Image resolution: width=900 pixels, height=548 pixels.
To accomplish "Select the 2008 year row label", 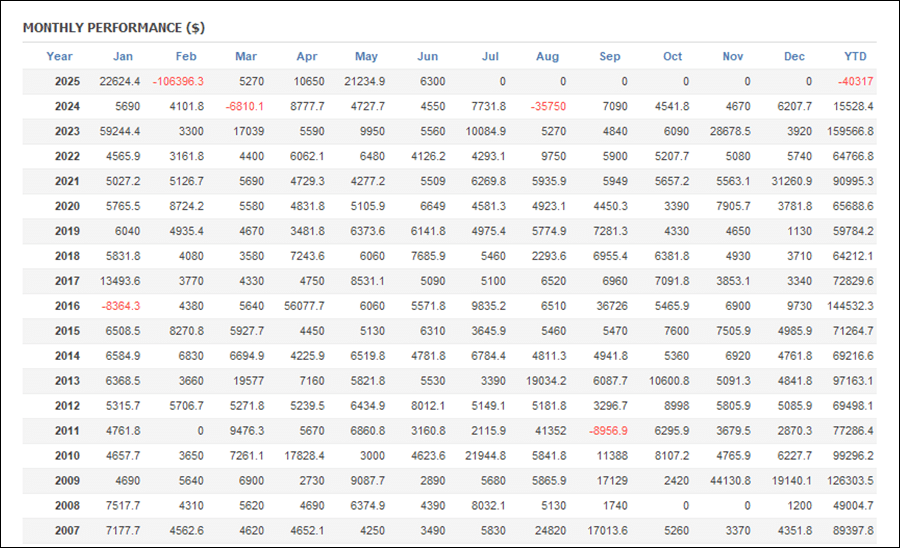I will click(x=67, y=506).
